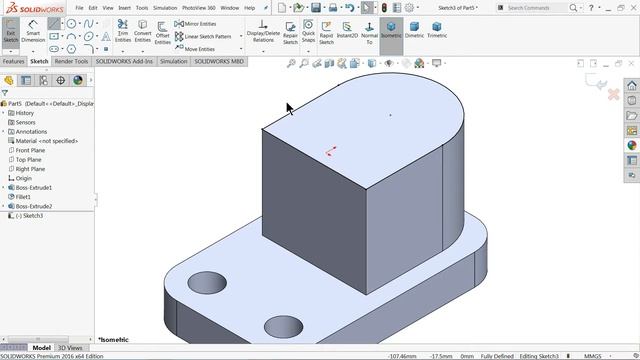Click the Exit Sketch button

11,31
